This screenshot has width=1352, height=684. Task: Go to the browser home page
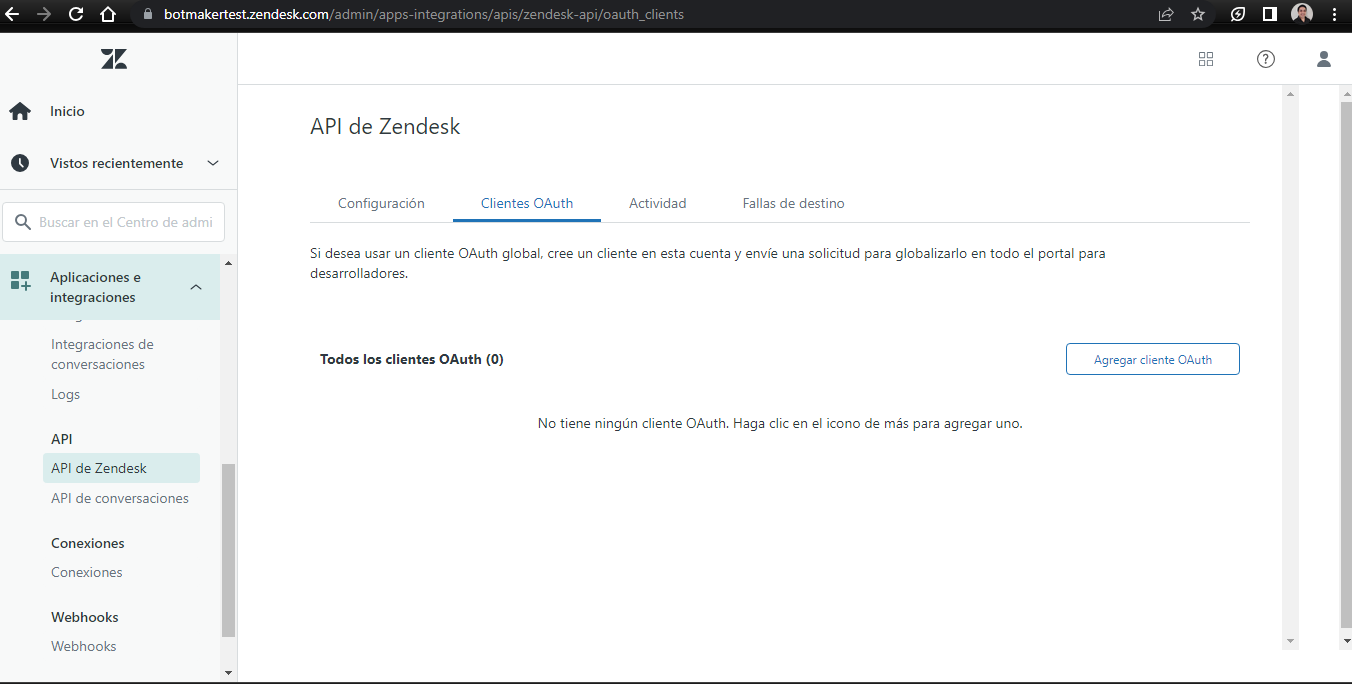click(x=108, y=15)
